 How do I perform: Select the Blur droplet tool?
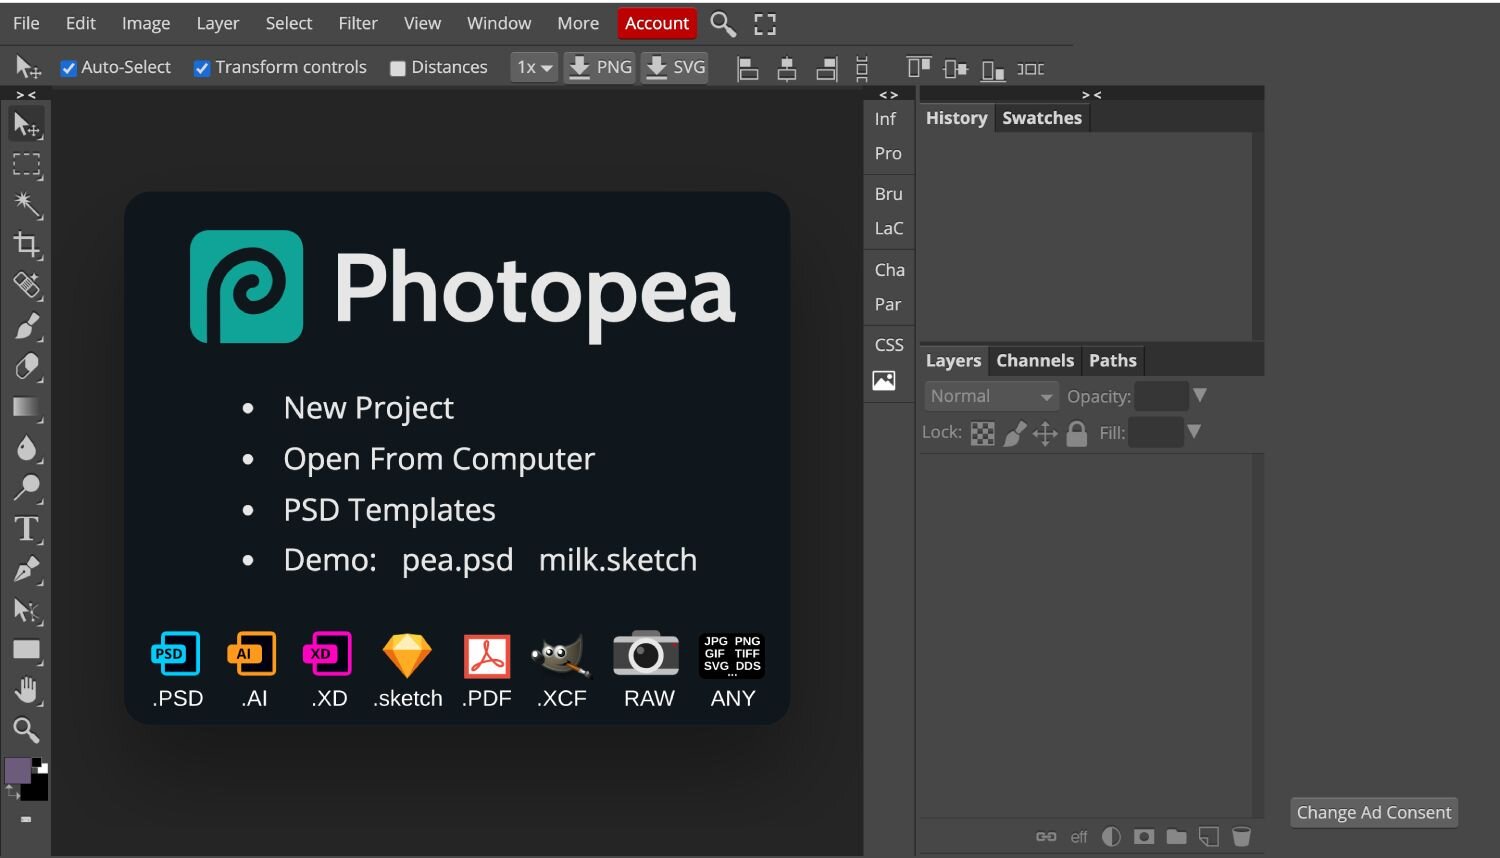pyautogui.click(x=26, y=448)
